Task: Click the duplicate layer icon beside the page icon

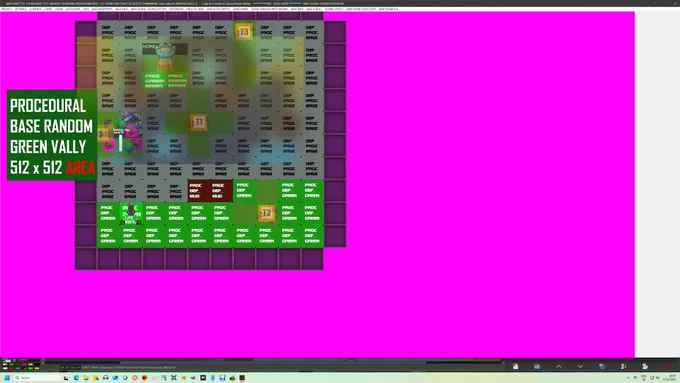Action: point(537,367)
